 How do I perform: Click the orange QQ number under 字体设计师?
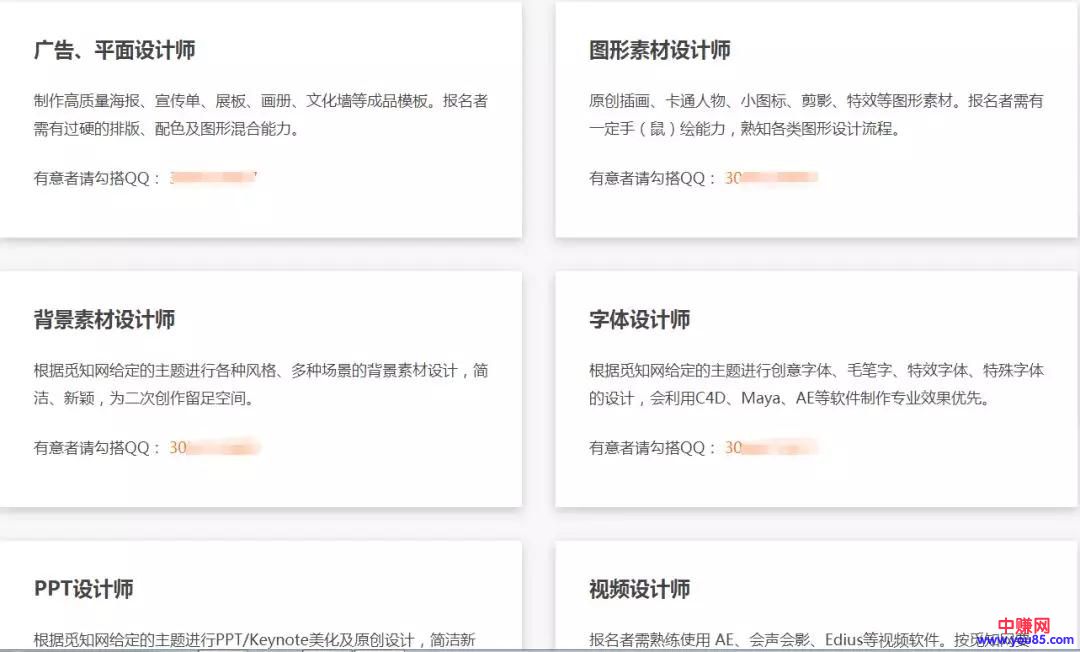point(771,448)
